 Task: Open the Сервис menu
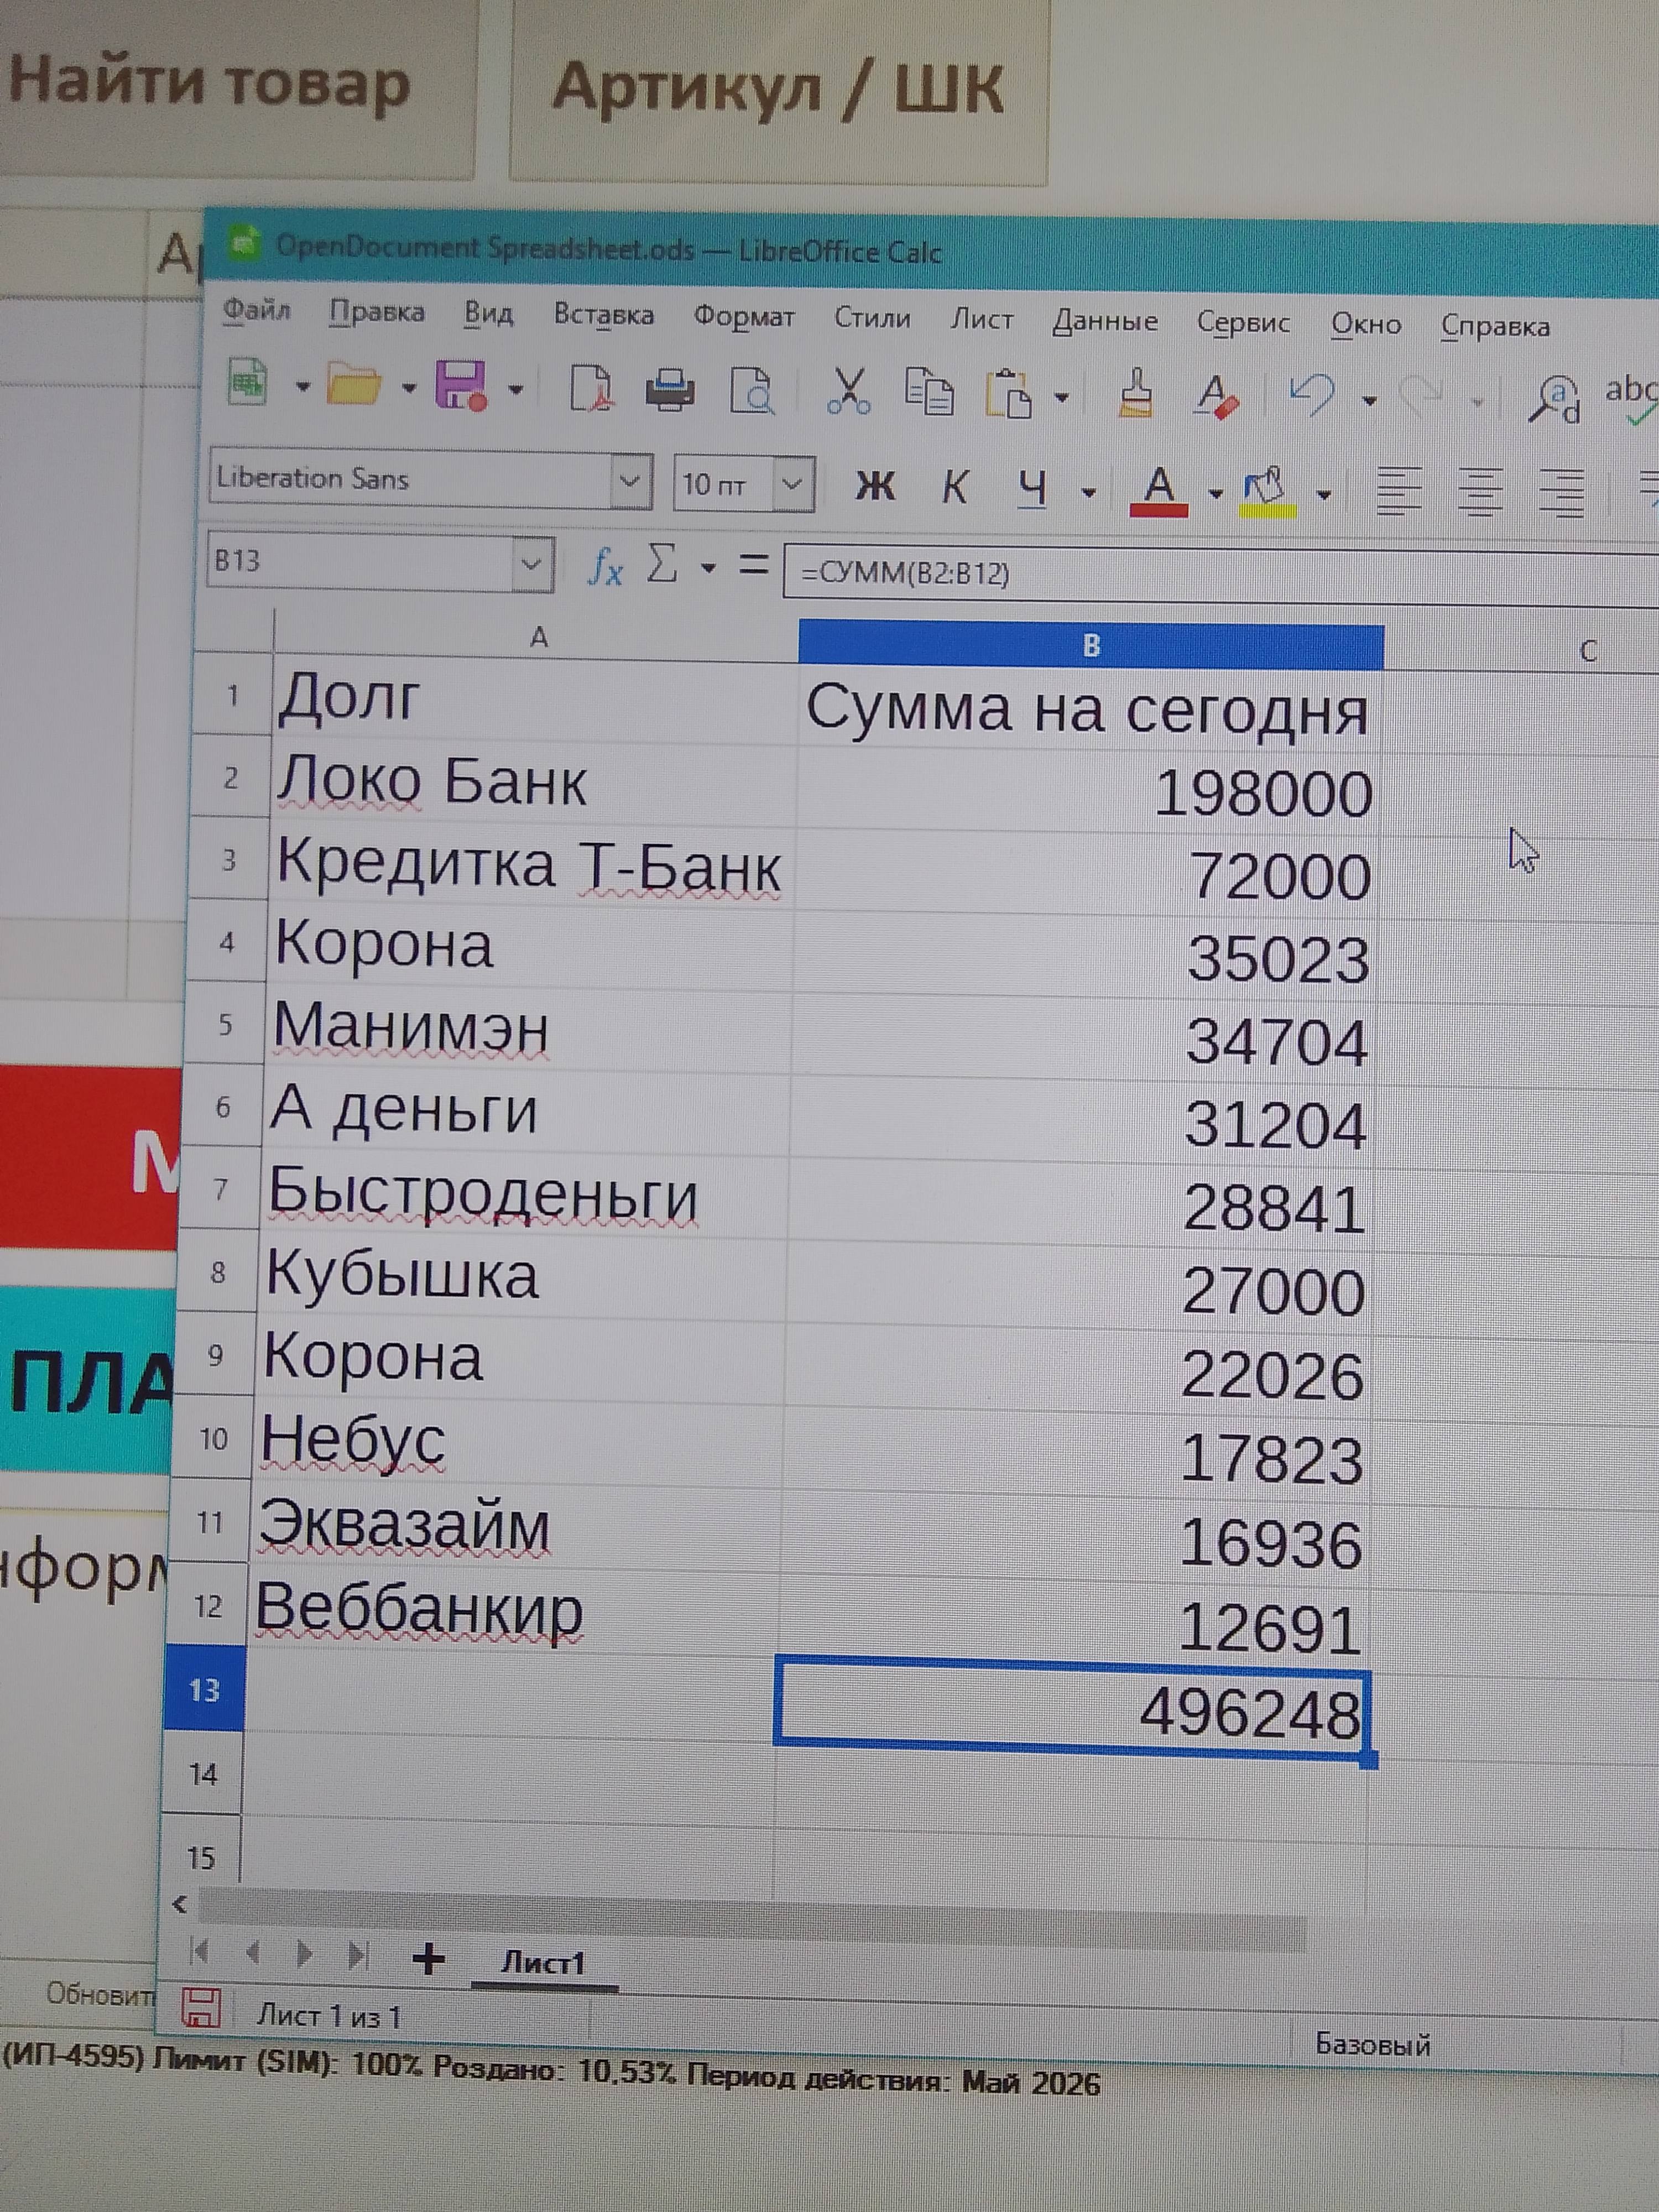click(x=1243, y=322)
